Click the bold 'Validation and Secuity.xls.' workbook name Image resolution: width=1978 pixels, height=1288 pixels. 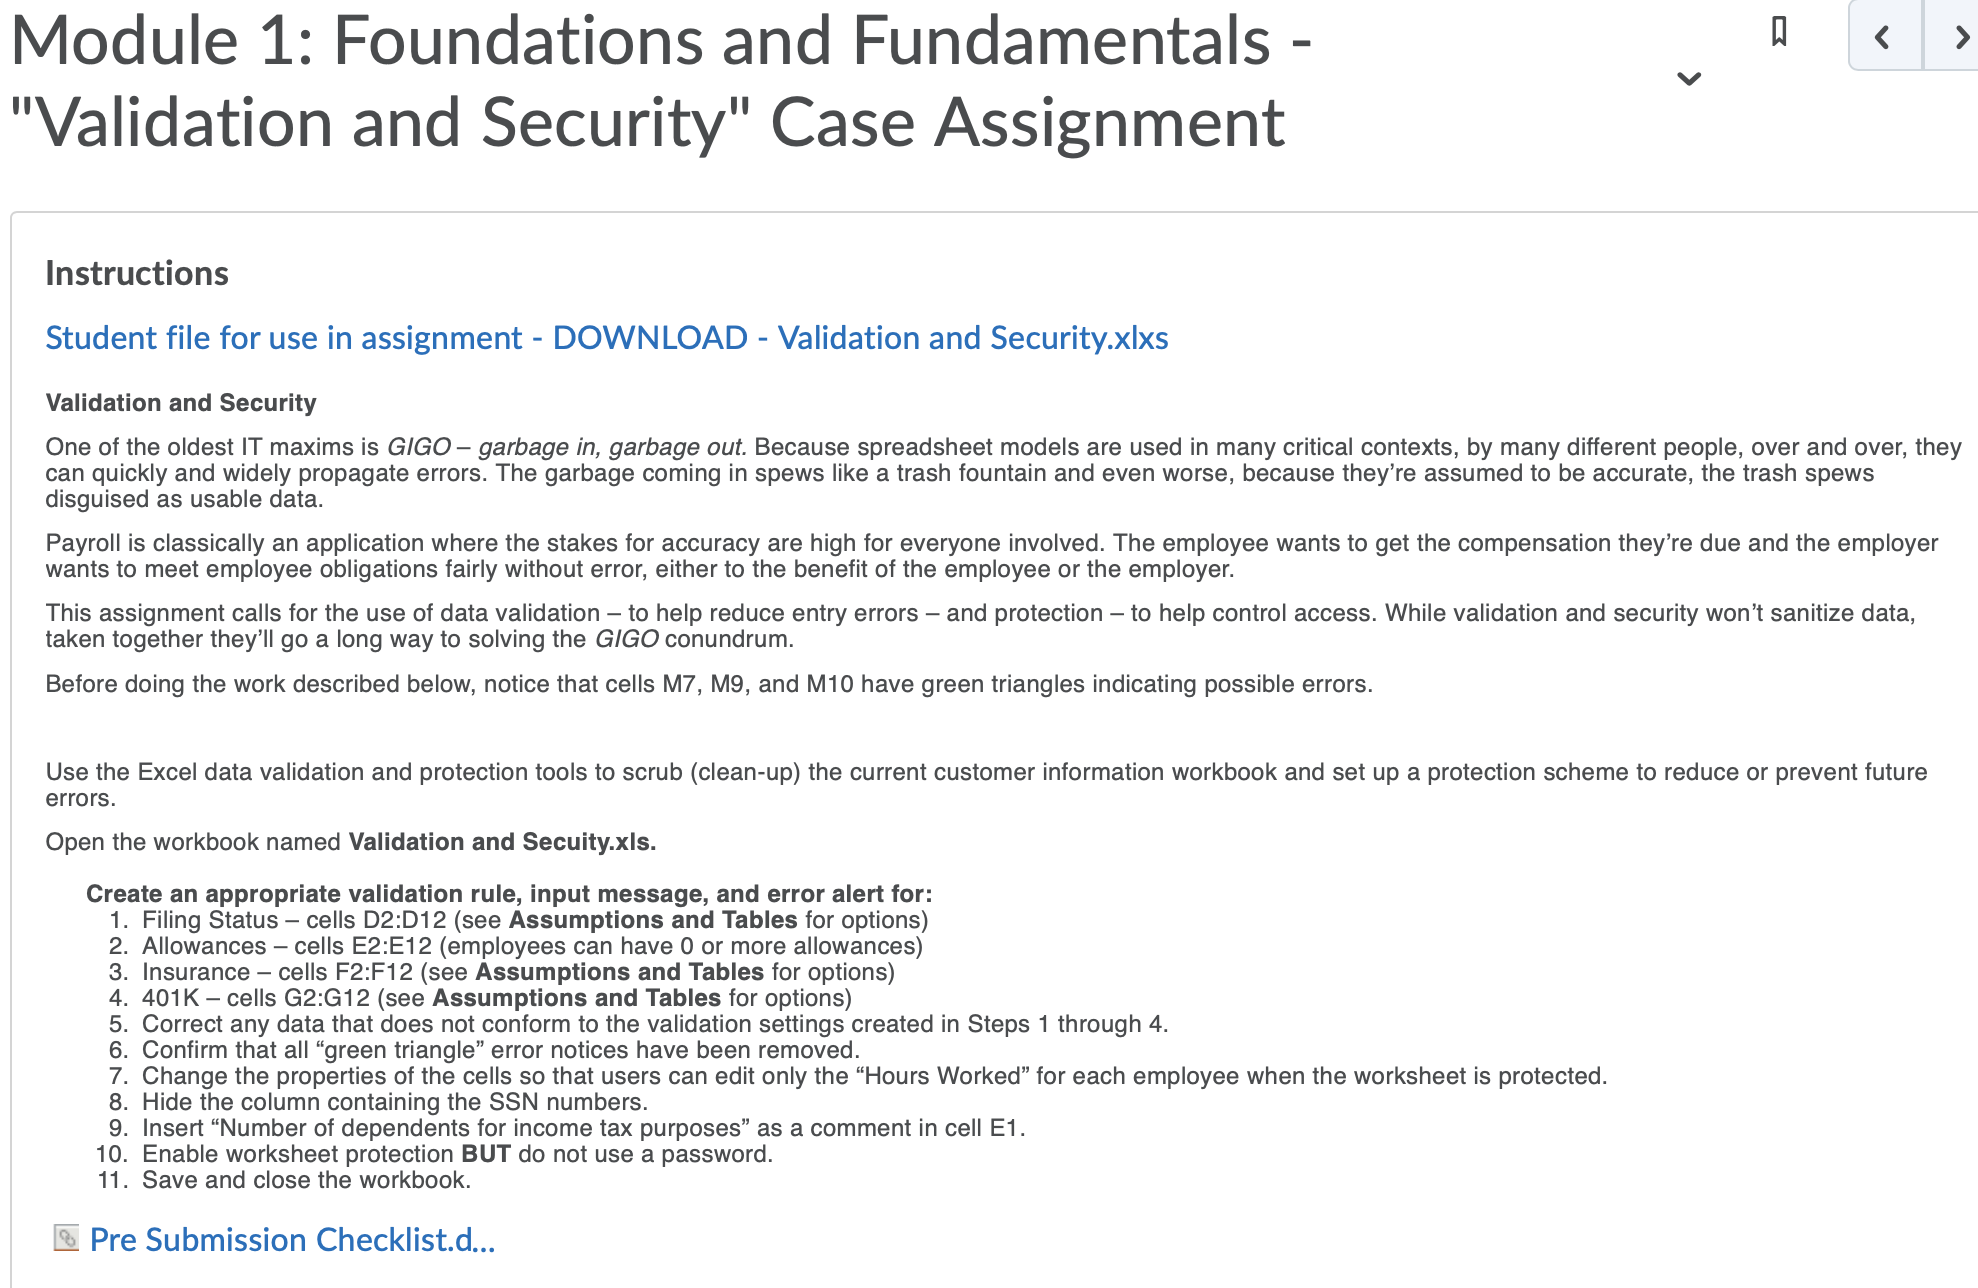pos(502,842)
